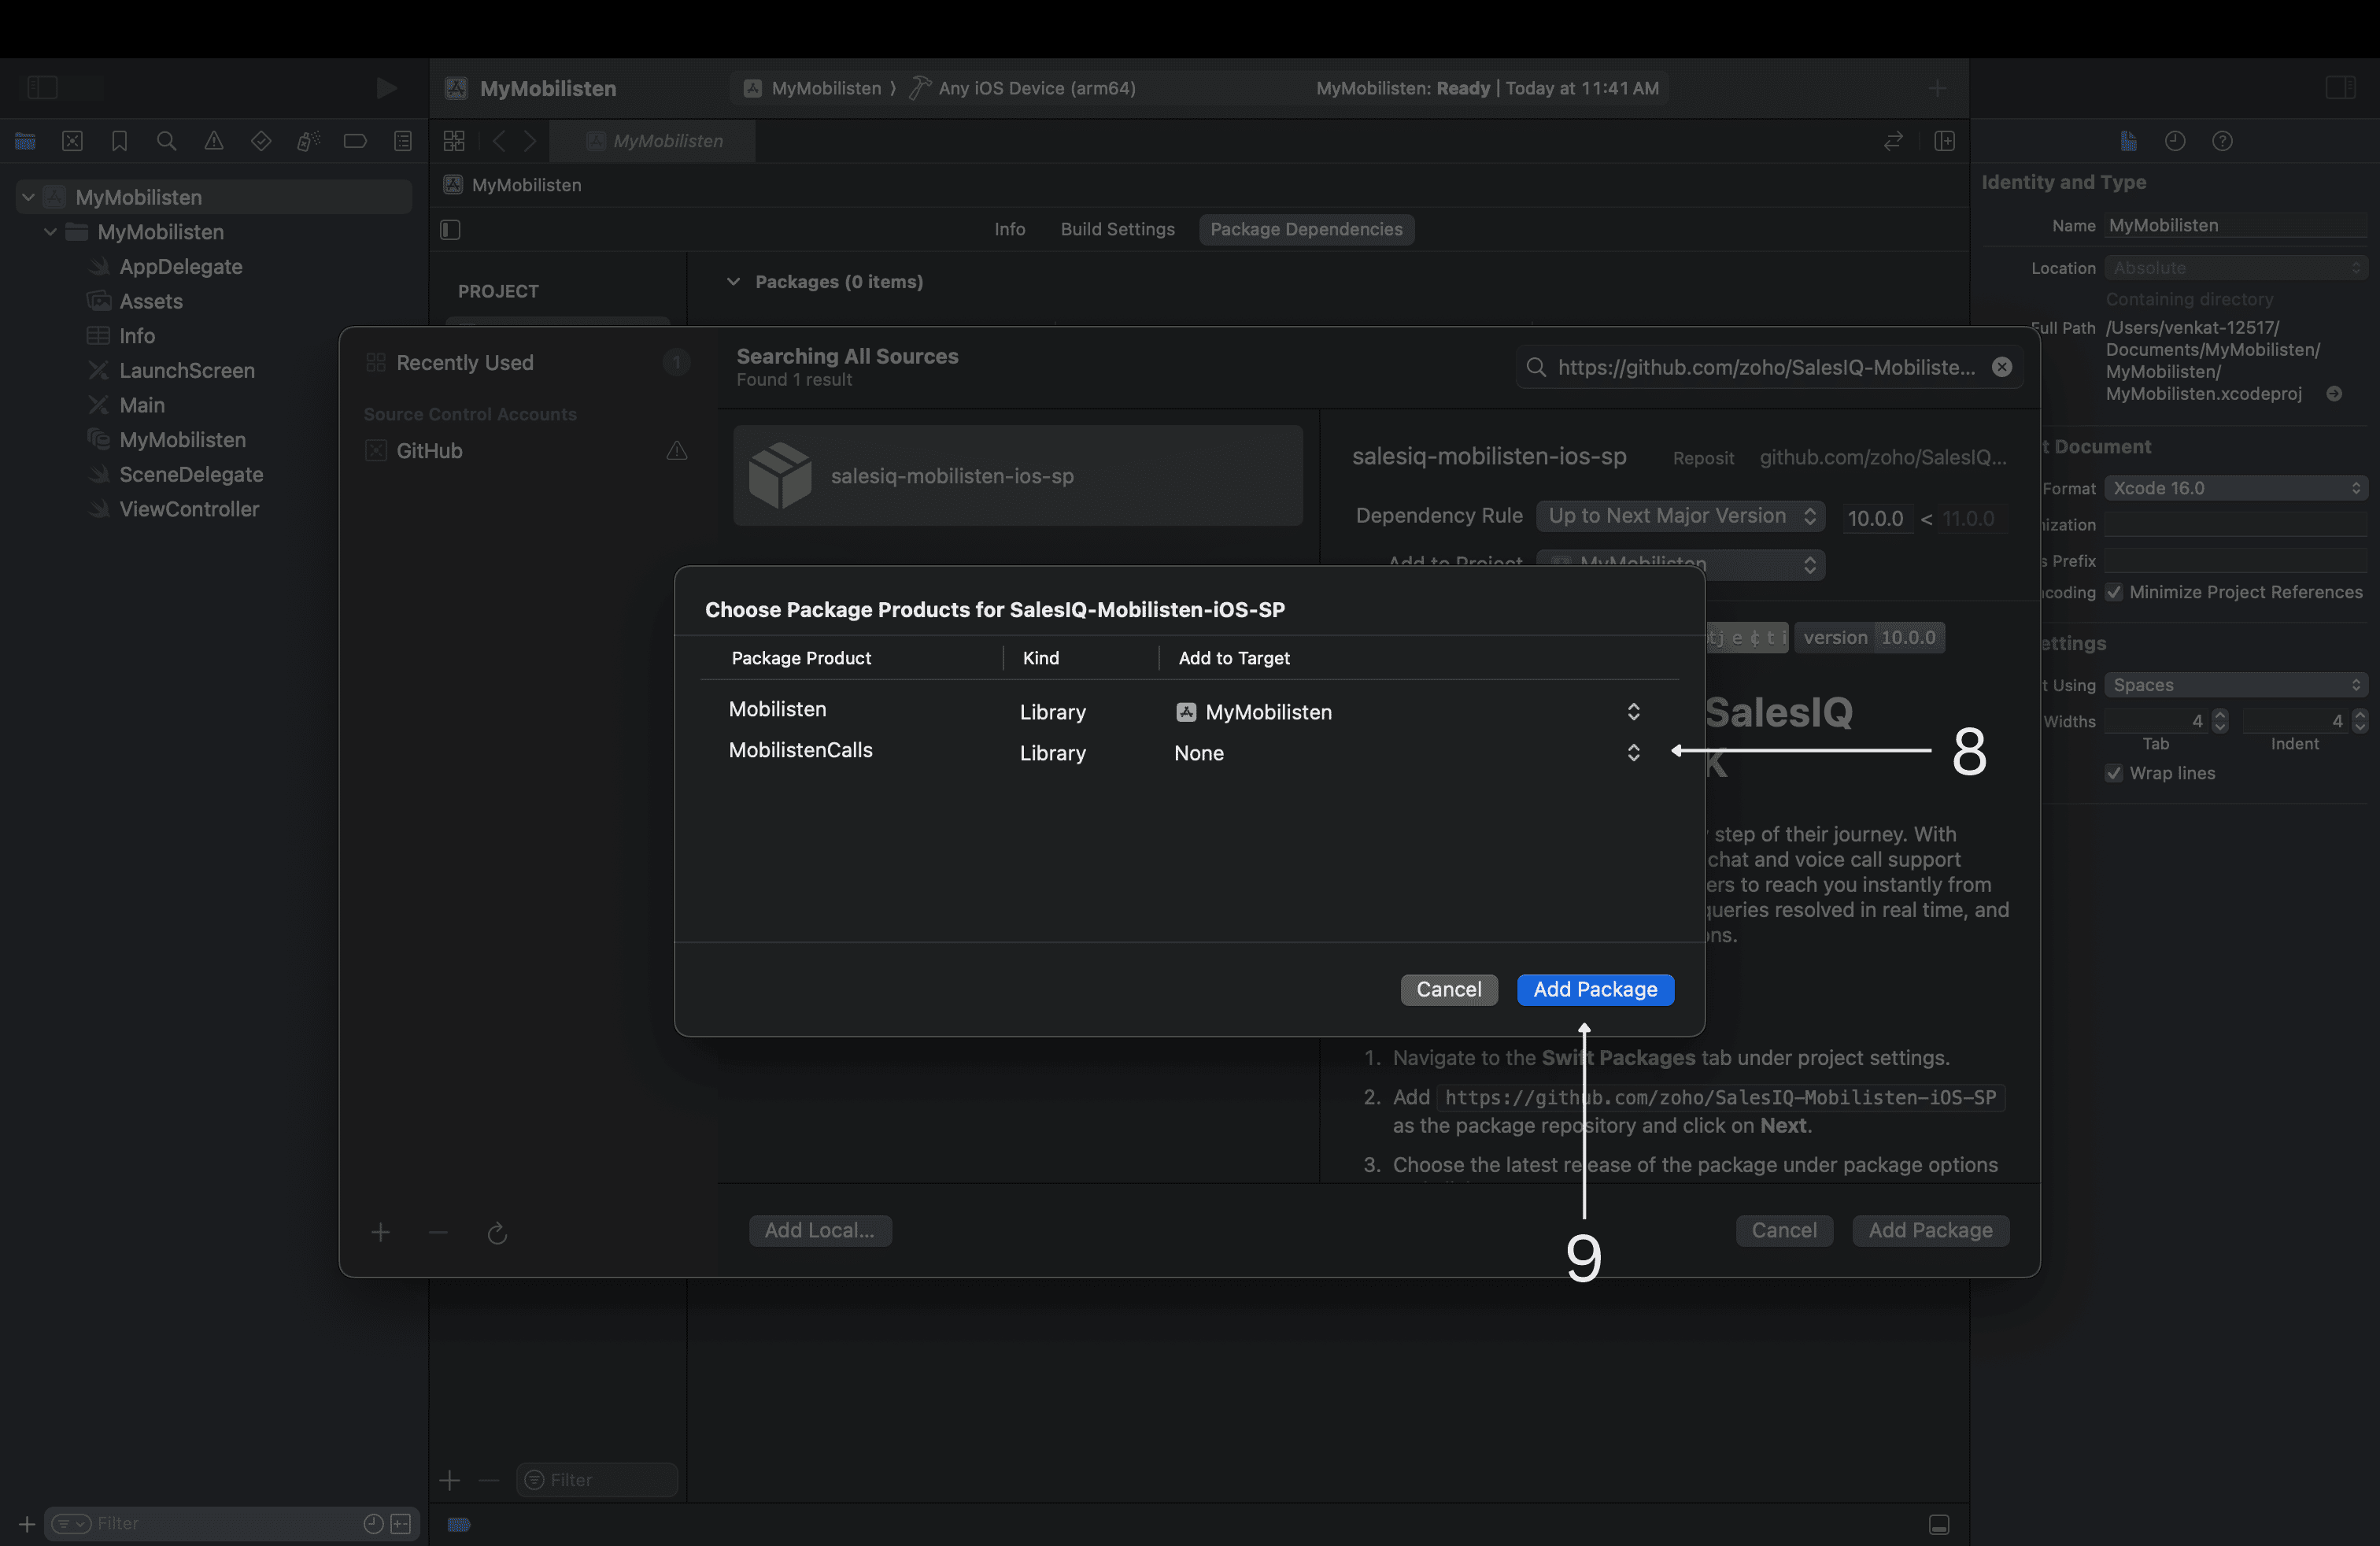
Task: Open the Debug navigator icon
Action: click(308, 141)
